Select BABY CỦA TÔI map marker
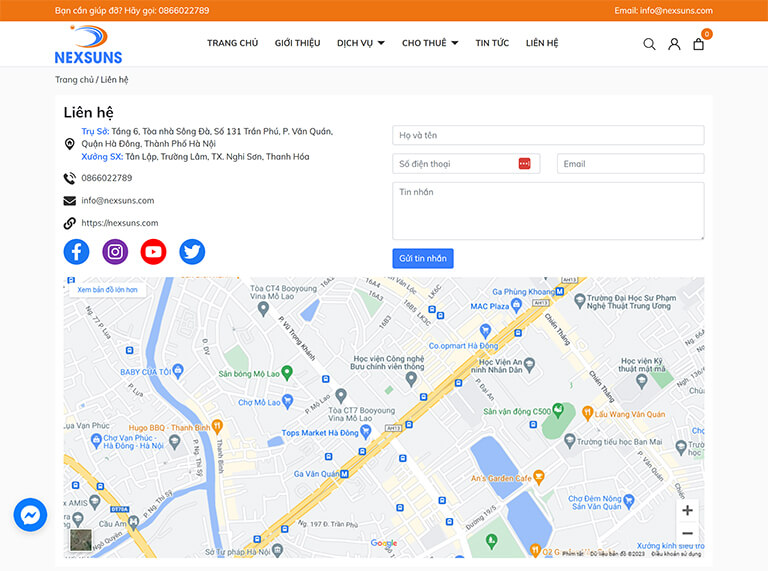Image resolution: width=768 pixels, height=571 pixels. tap(178, 371)
